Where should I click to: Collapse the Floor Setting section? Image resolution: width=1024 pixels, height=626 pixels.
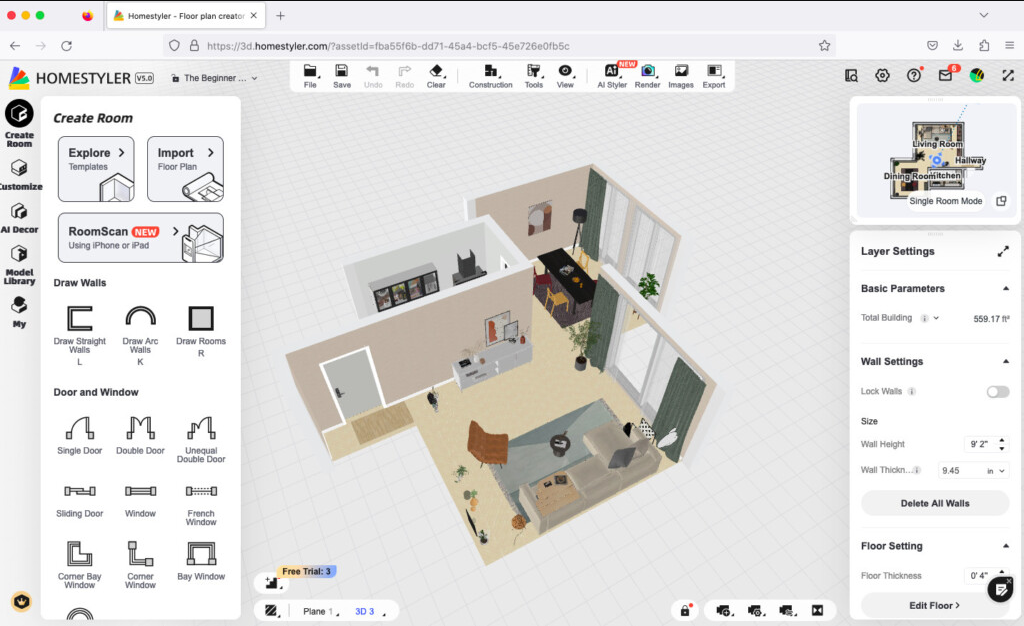point(1006,546)
